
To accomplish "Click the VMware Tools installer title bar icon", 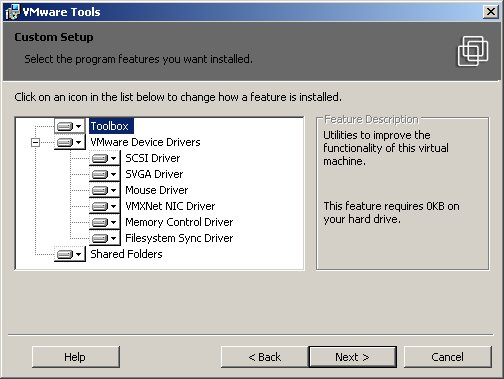I will click(13, 12).
